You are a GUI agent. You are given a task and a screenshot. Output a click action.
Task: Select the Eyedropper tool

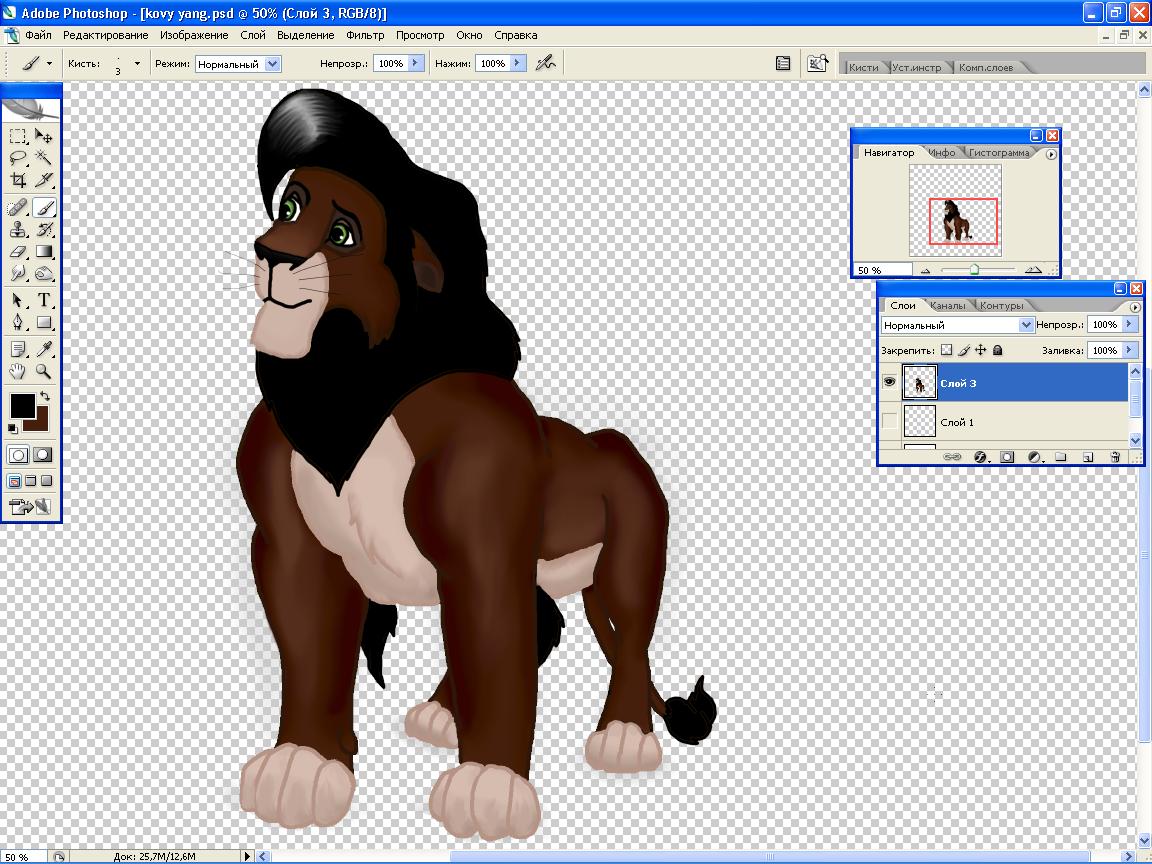click(x=44, y=349)
